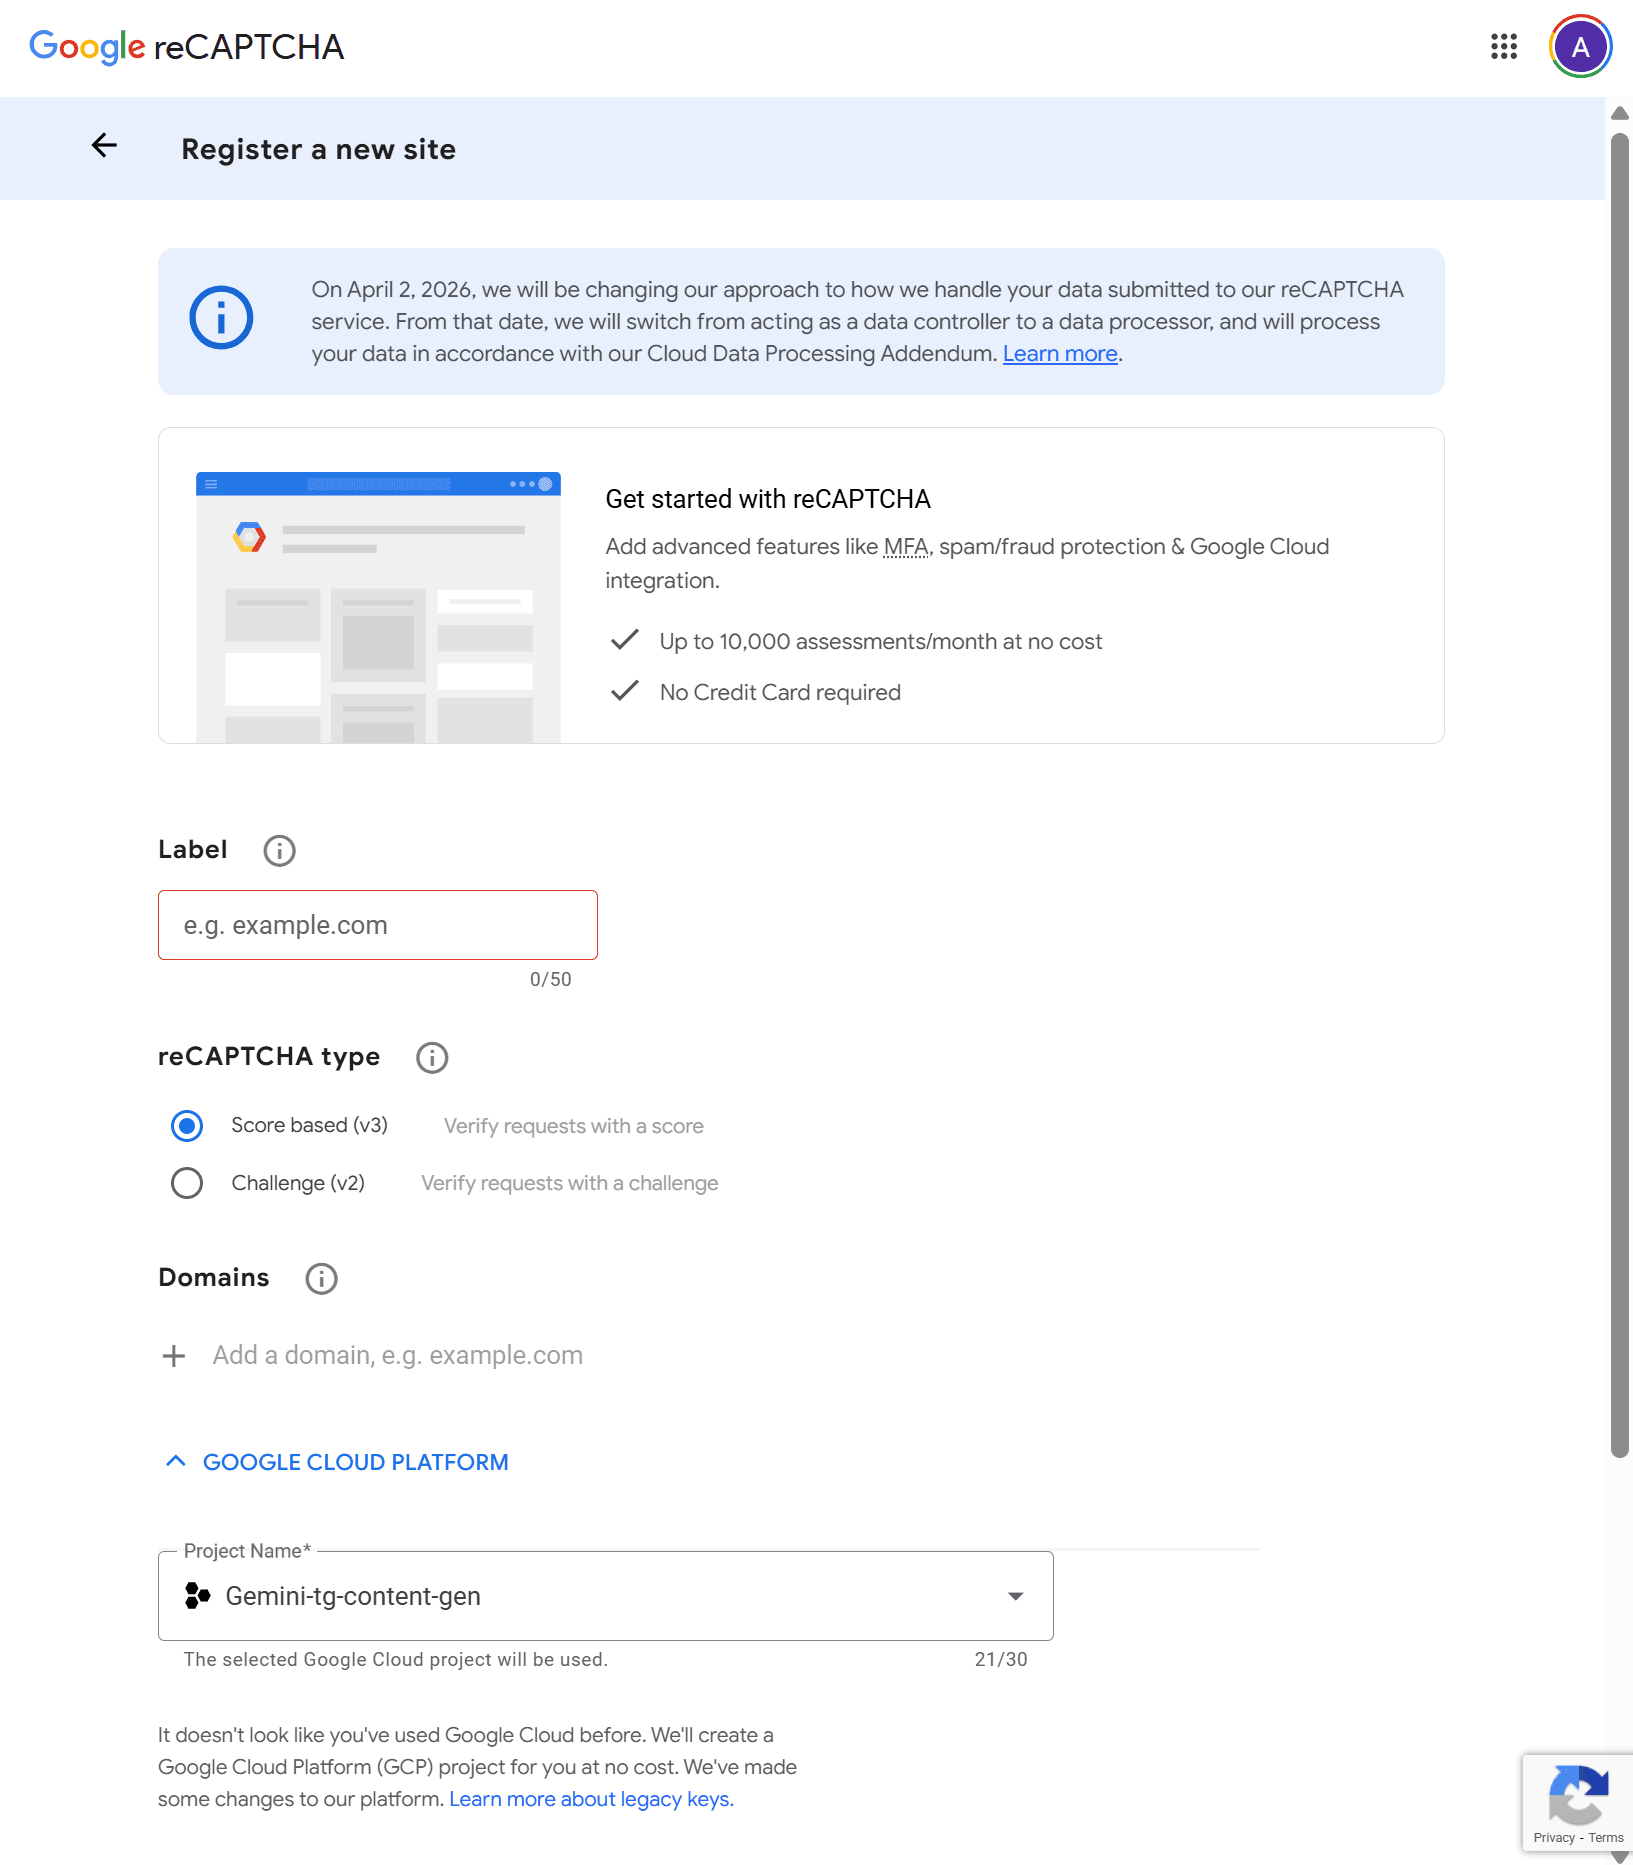Open the account avatar menu
The image size is (1633, 1865).
(x=1579, y=47)
